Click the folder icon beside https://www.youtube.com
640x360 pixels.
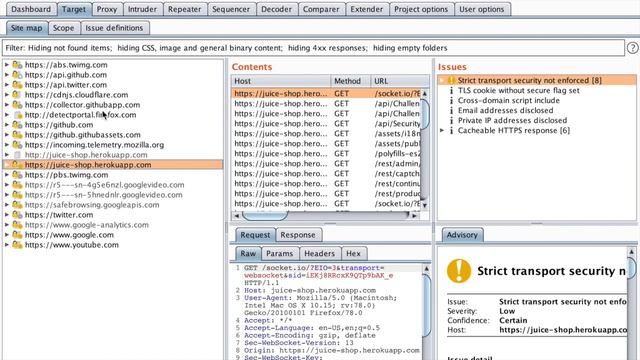click(x=17, y=245)
